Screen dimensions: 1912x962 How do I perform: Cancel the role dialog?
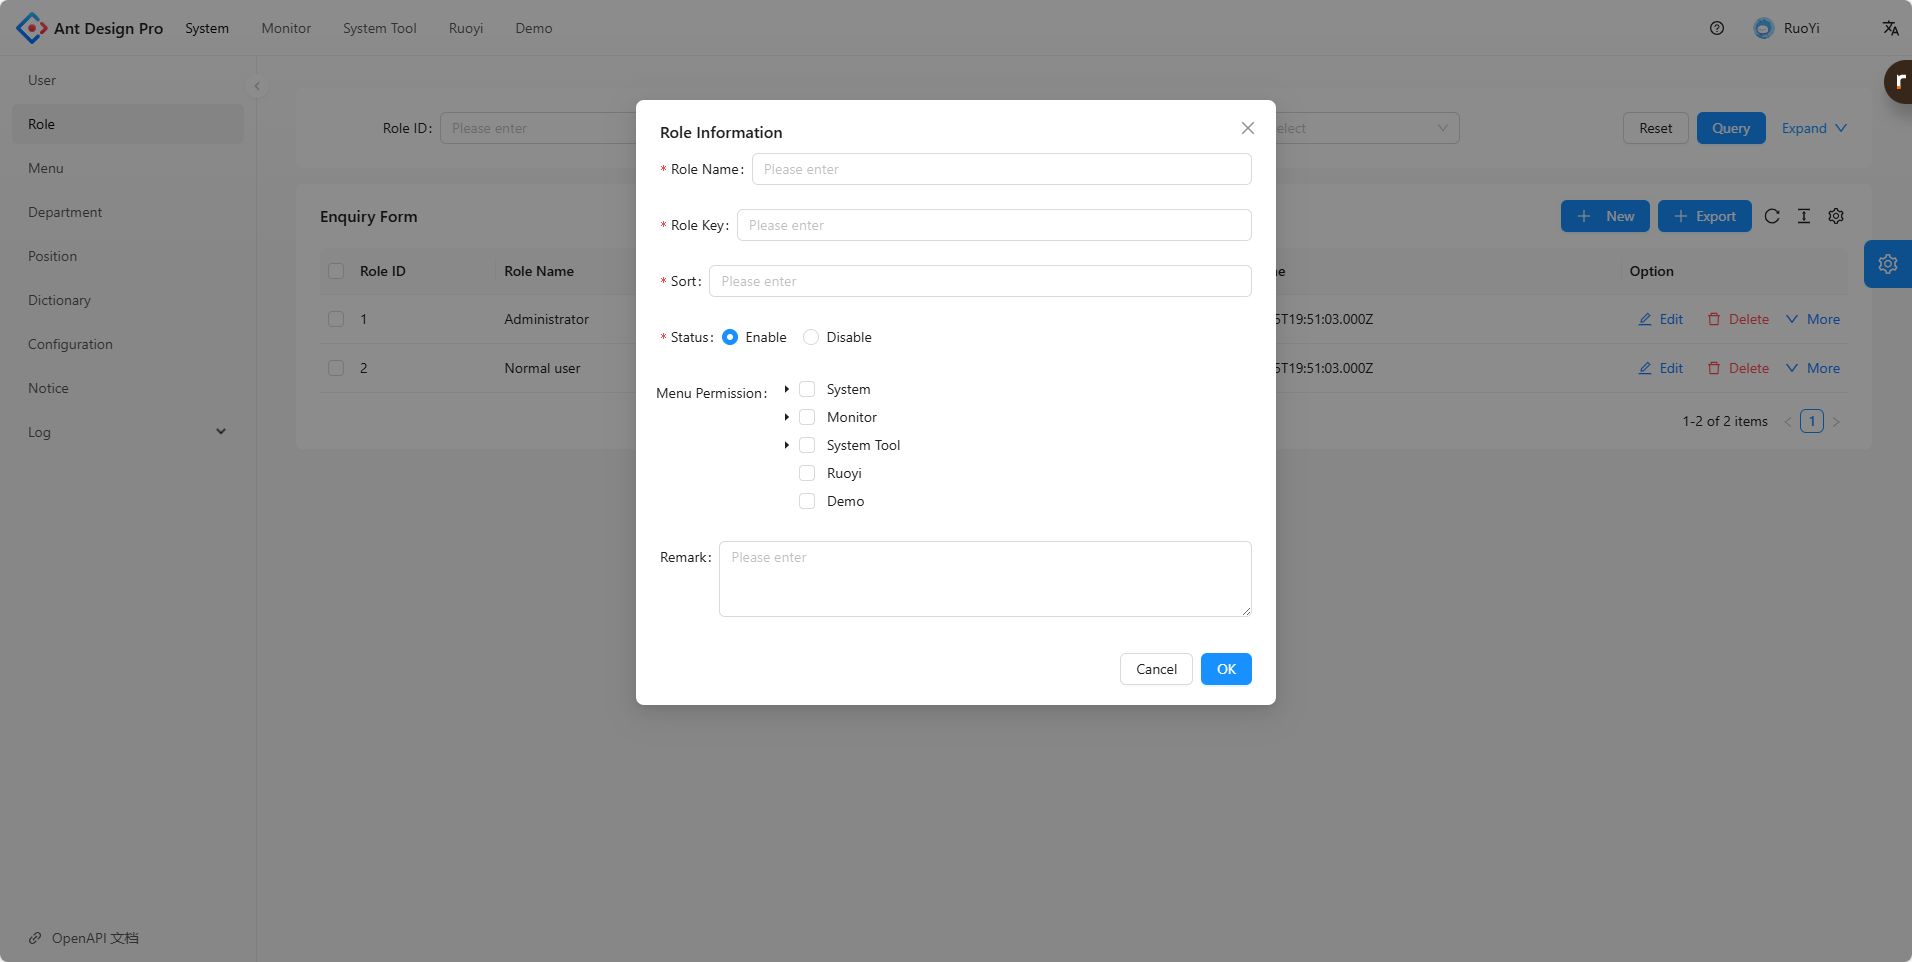pos(1155,669)
